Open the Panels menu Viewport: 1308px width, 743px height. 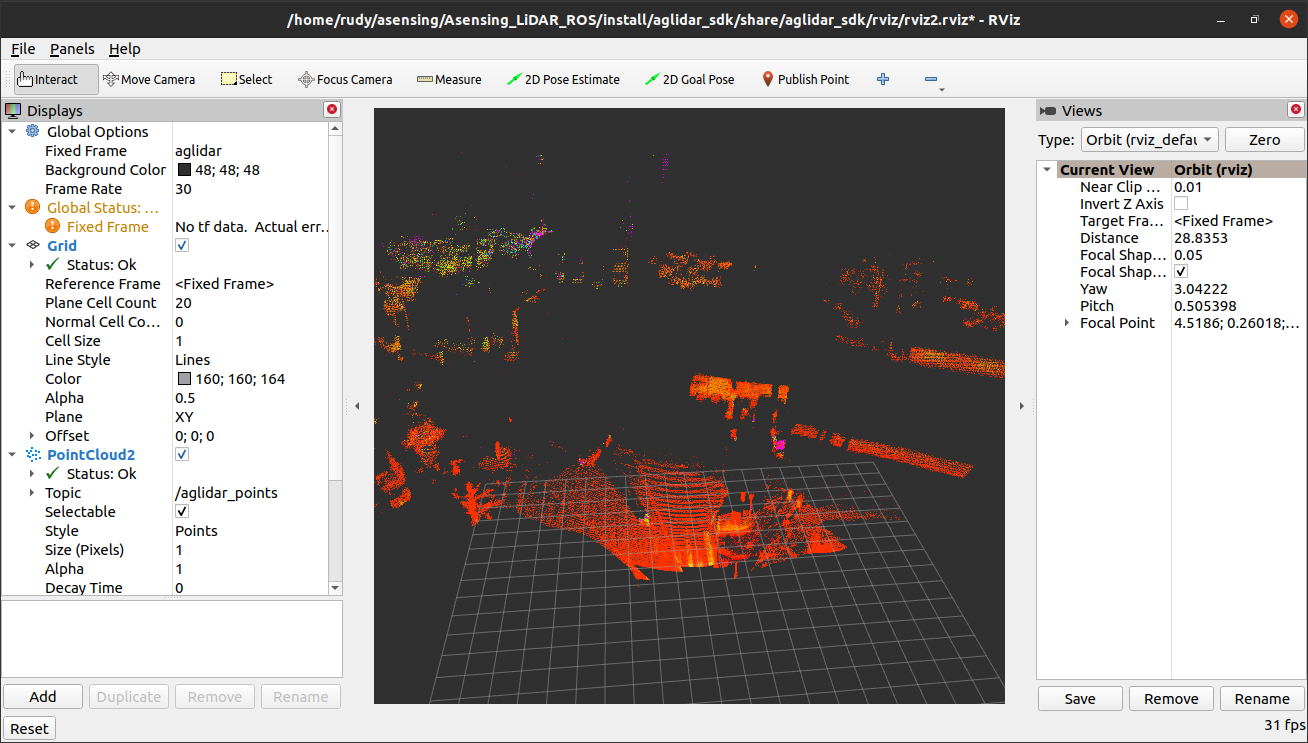pos(71,48)
